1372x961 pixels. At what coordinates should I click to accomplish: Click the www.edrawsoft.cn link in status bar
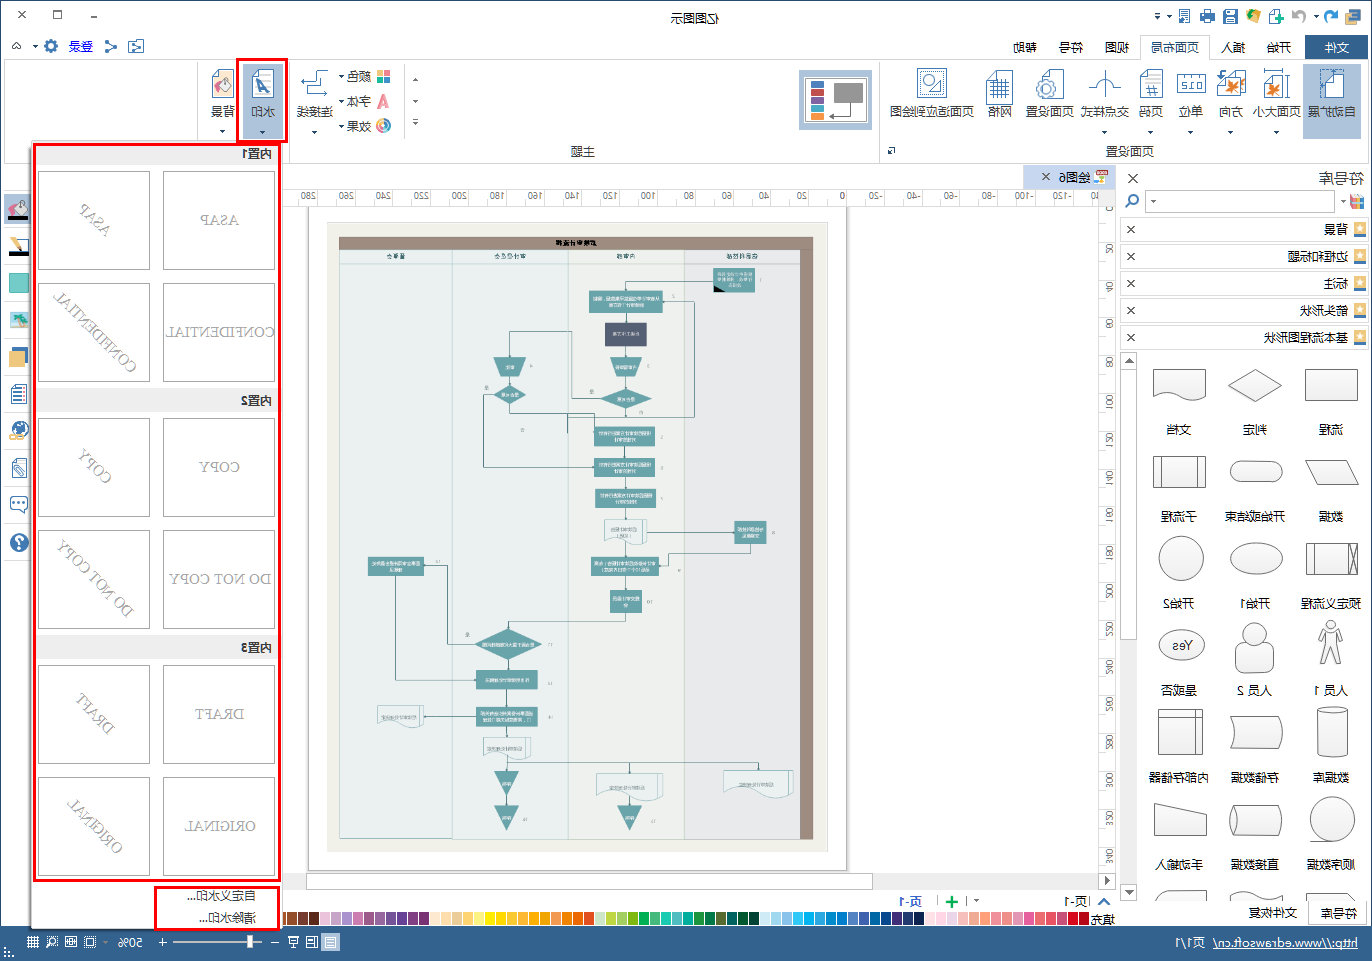point(1285,942)
